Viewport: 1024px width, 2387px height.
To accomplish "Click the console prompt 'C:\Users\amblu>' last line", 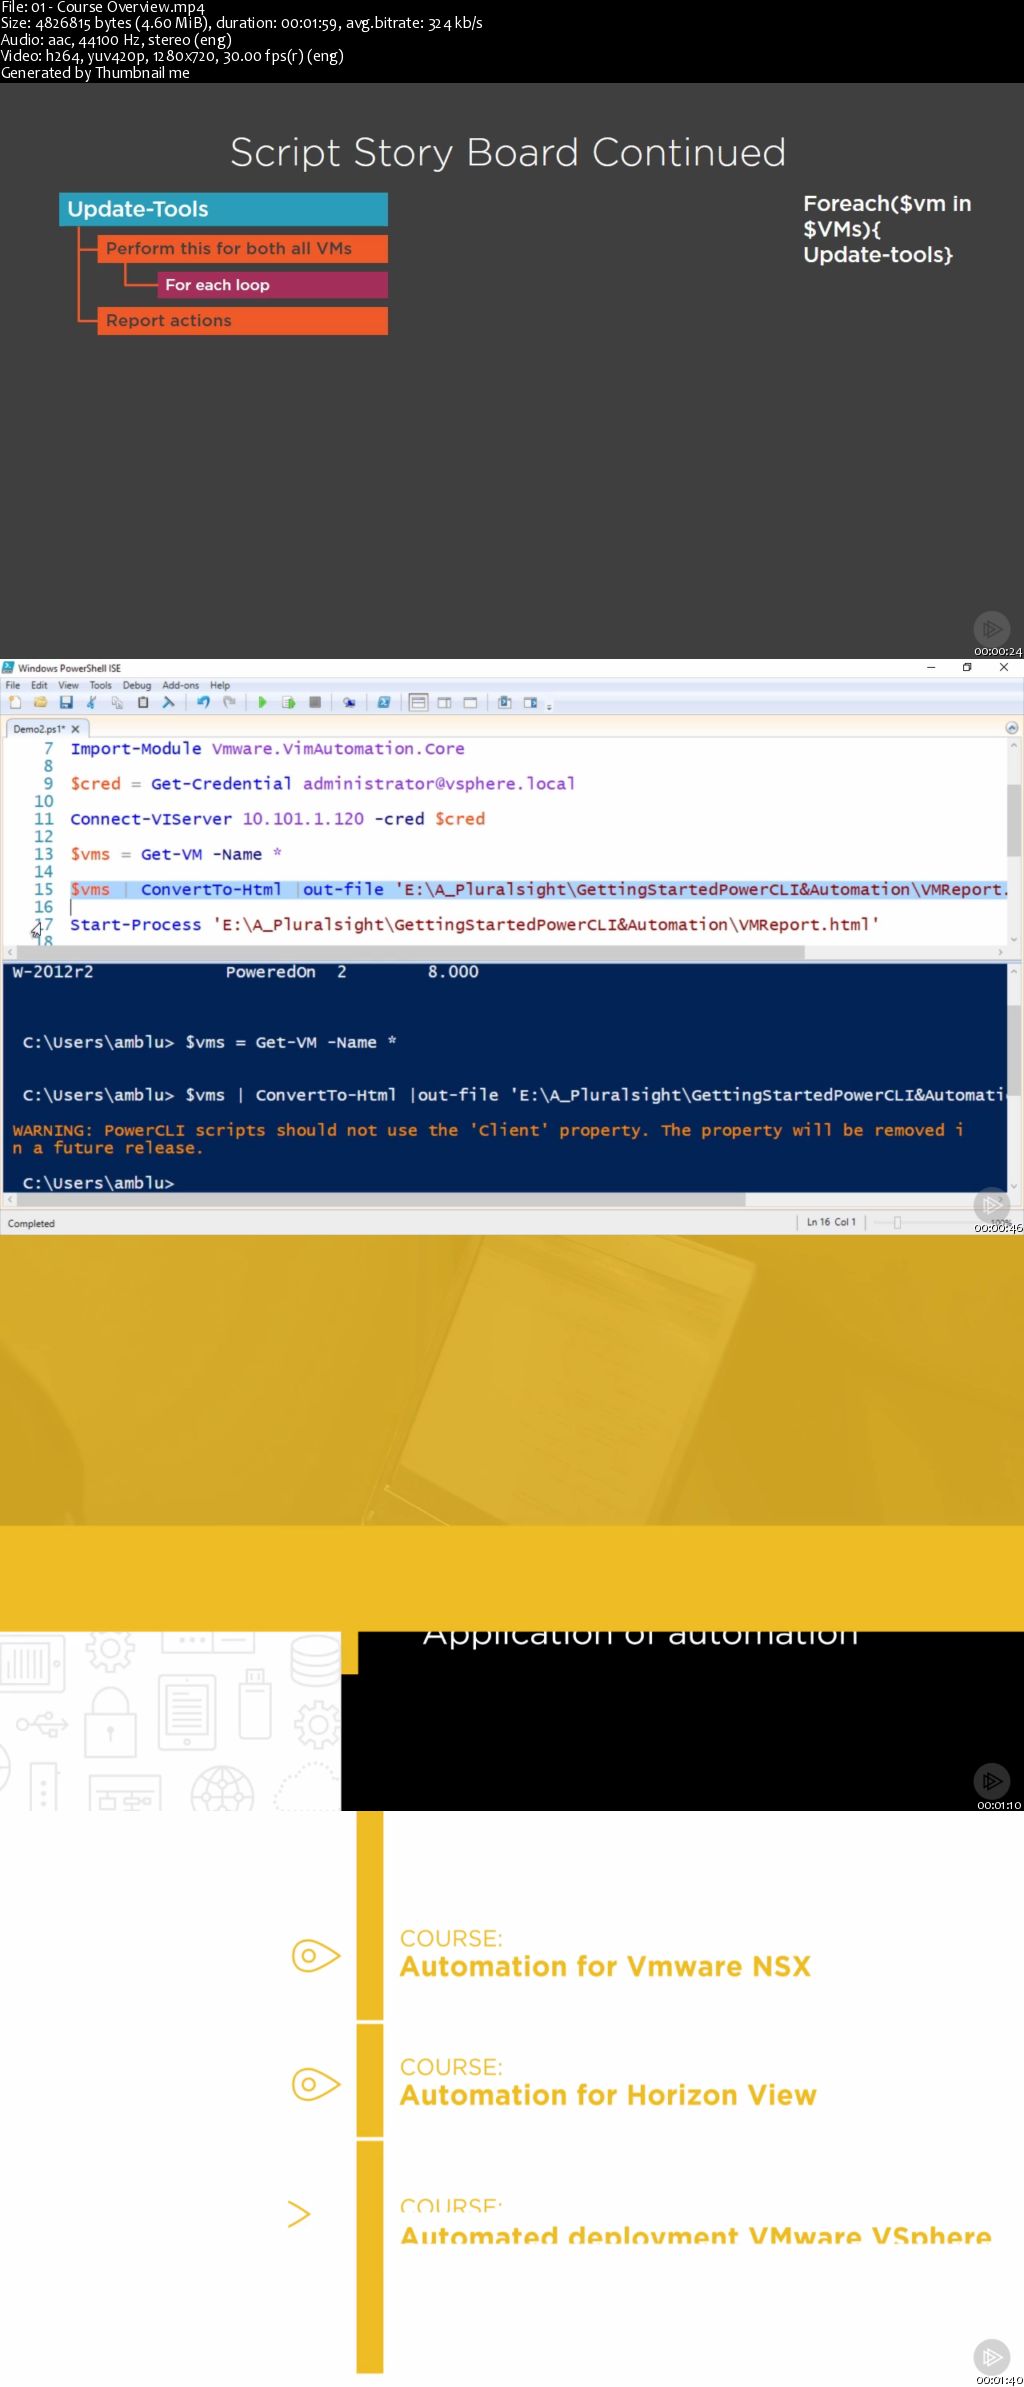I will tap(98, 1183).
